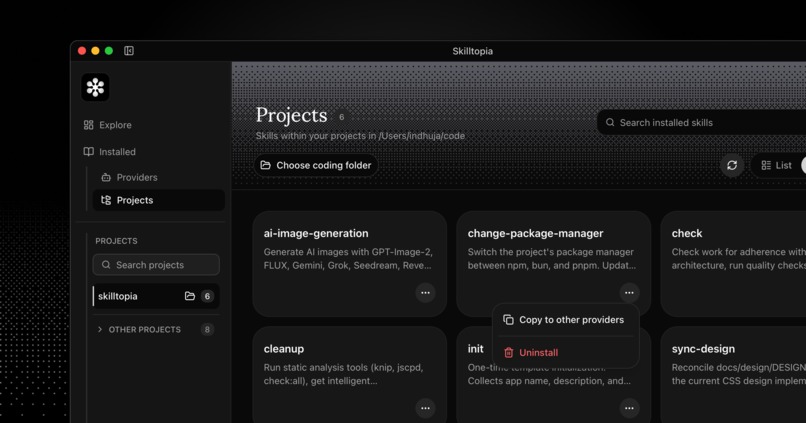
Task: Click the Explore grid icon
Action: tap(88, 125)
